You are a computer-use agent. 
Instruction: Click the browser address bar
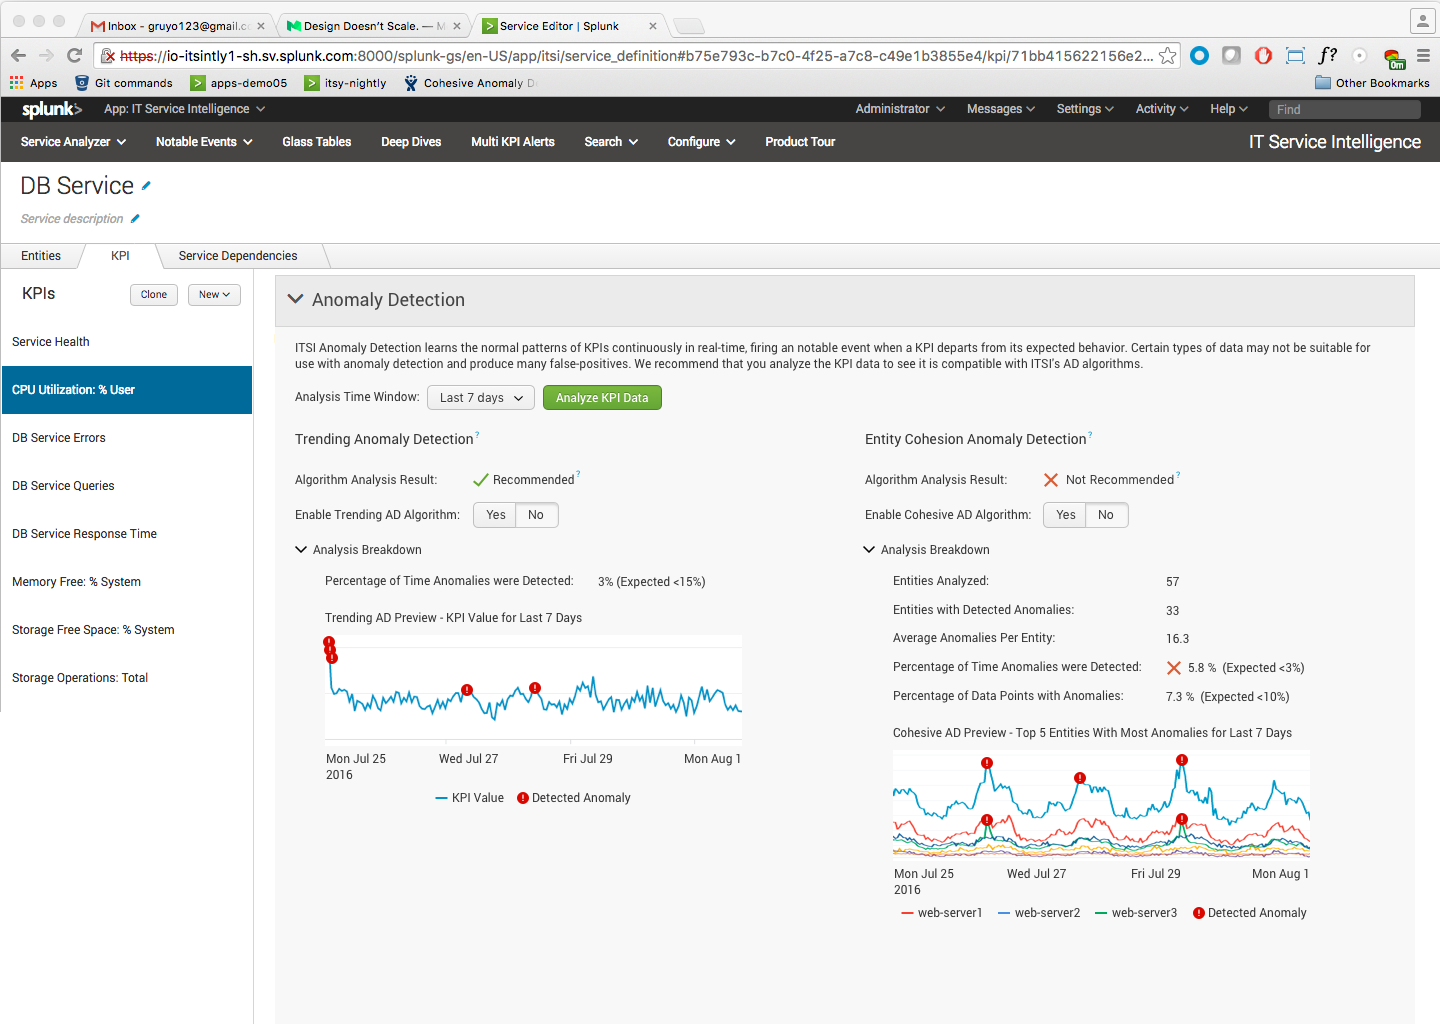(x=636, y=56)
